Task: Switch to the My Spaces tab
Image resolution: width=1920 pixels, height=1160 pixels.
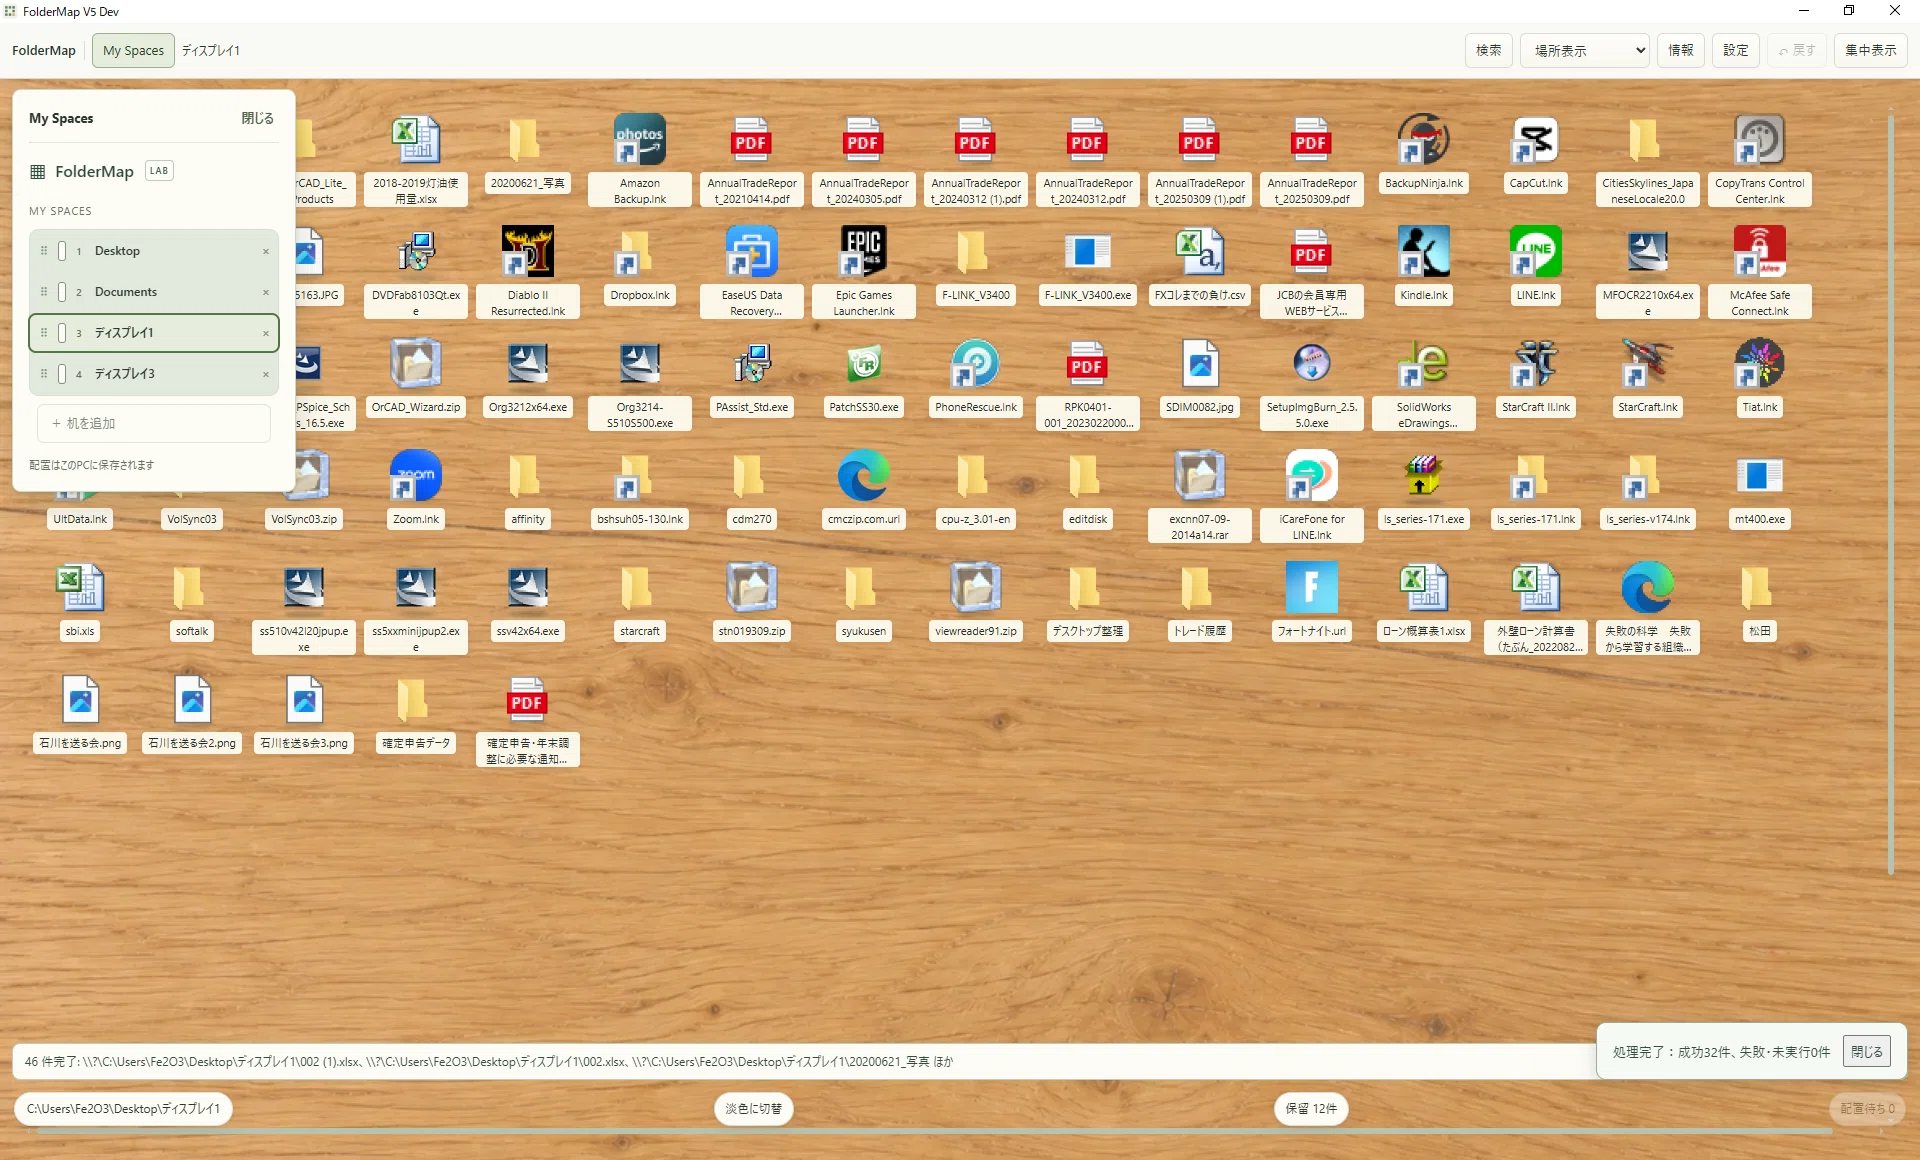Action: [133, 50]
